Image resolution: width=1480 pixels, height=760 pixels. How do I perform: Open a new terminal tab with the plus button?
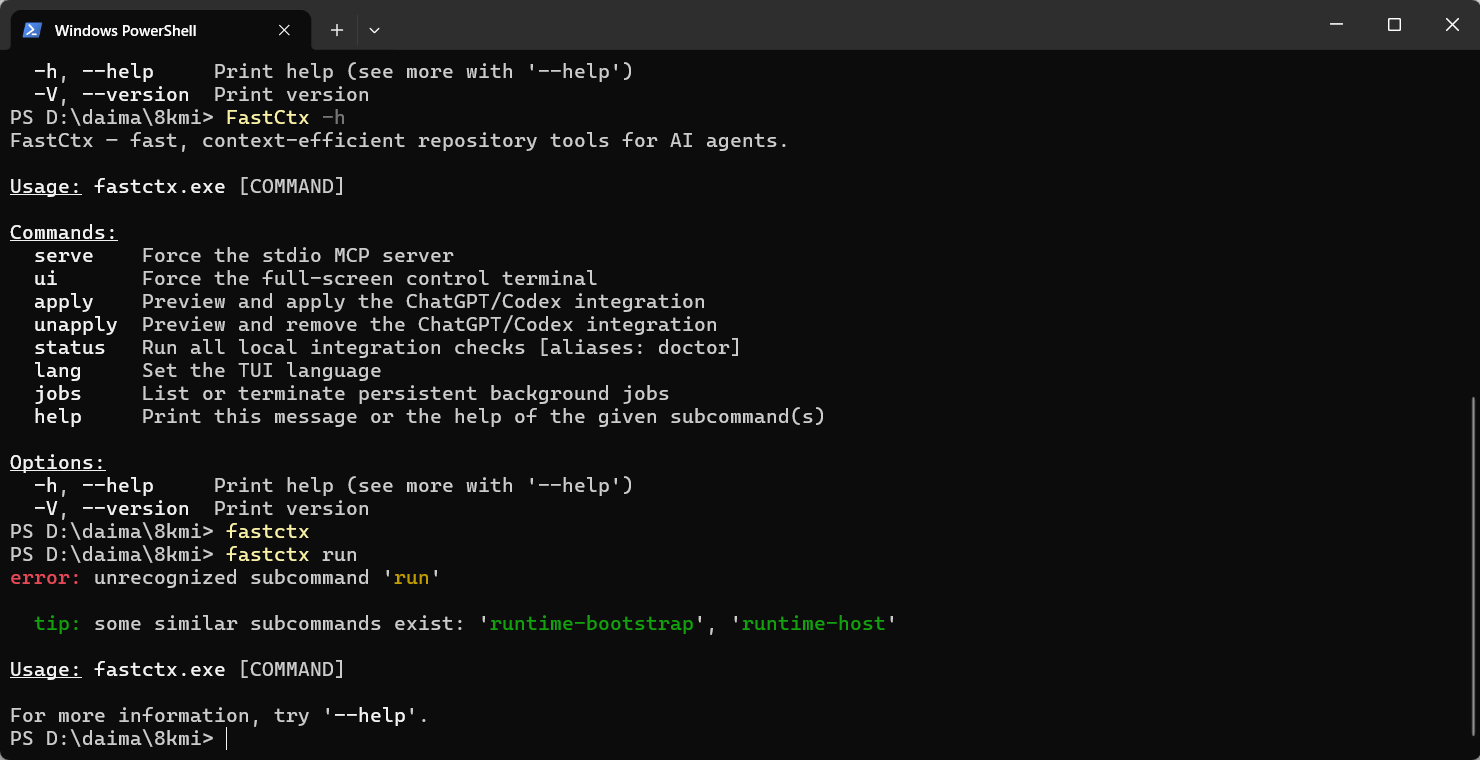coord(337,30)
